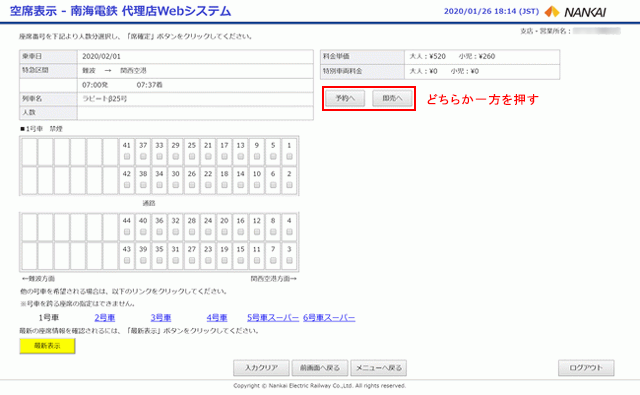Tick seat 37 checkbox
640x395 pixels.
point(143,157)
